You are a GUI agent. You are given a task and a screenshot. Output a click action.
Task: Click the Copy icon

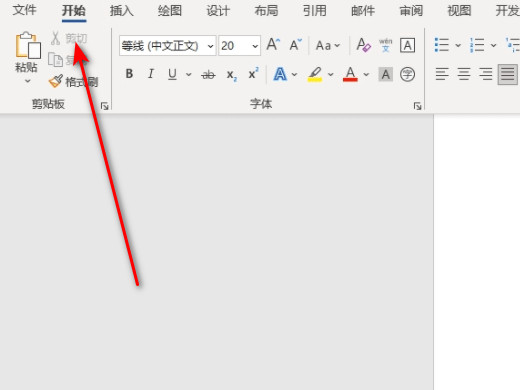click(55, 60)
